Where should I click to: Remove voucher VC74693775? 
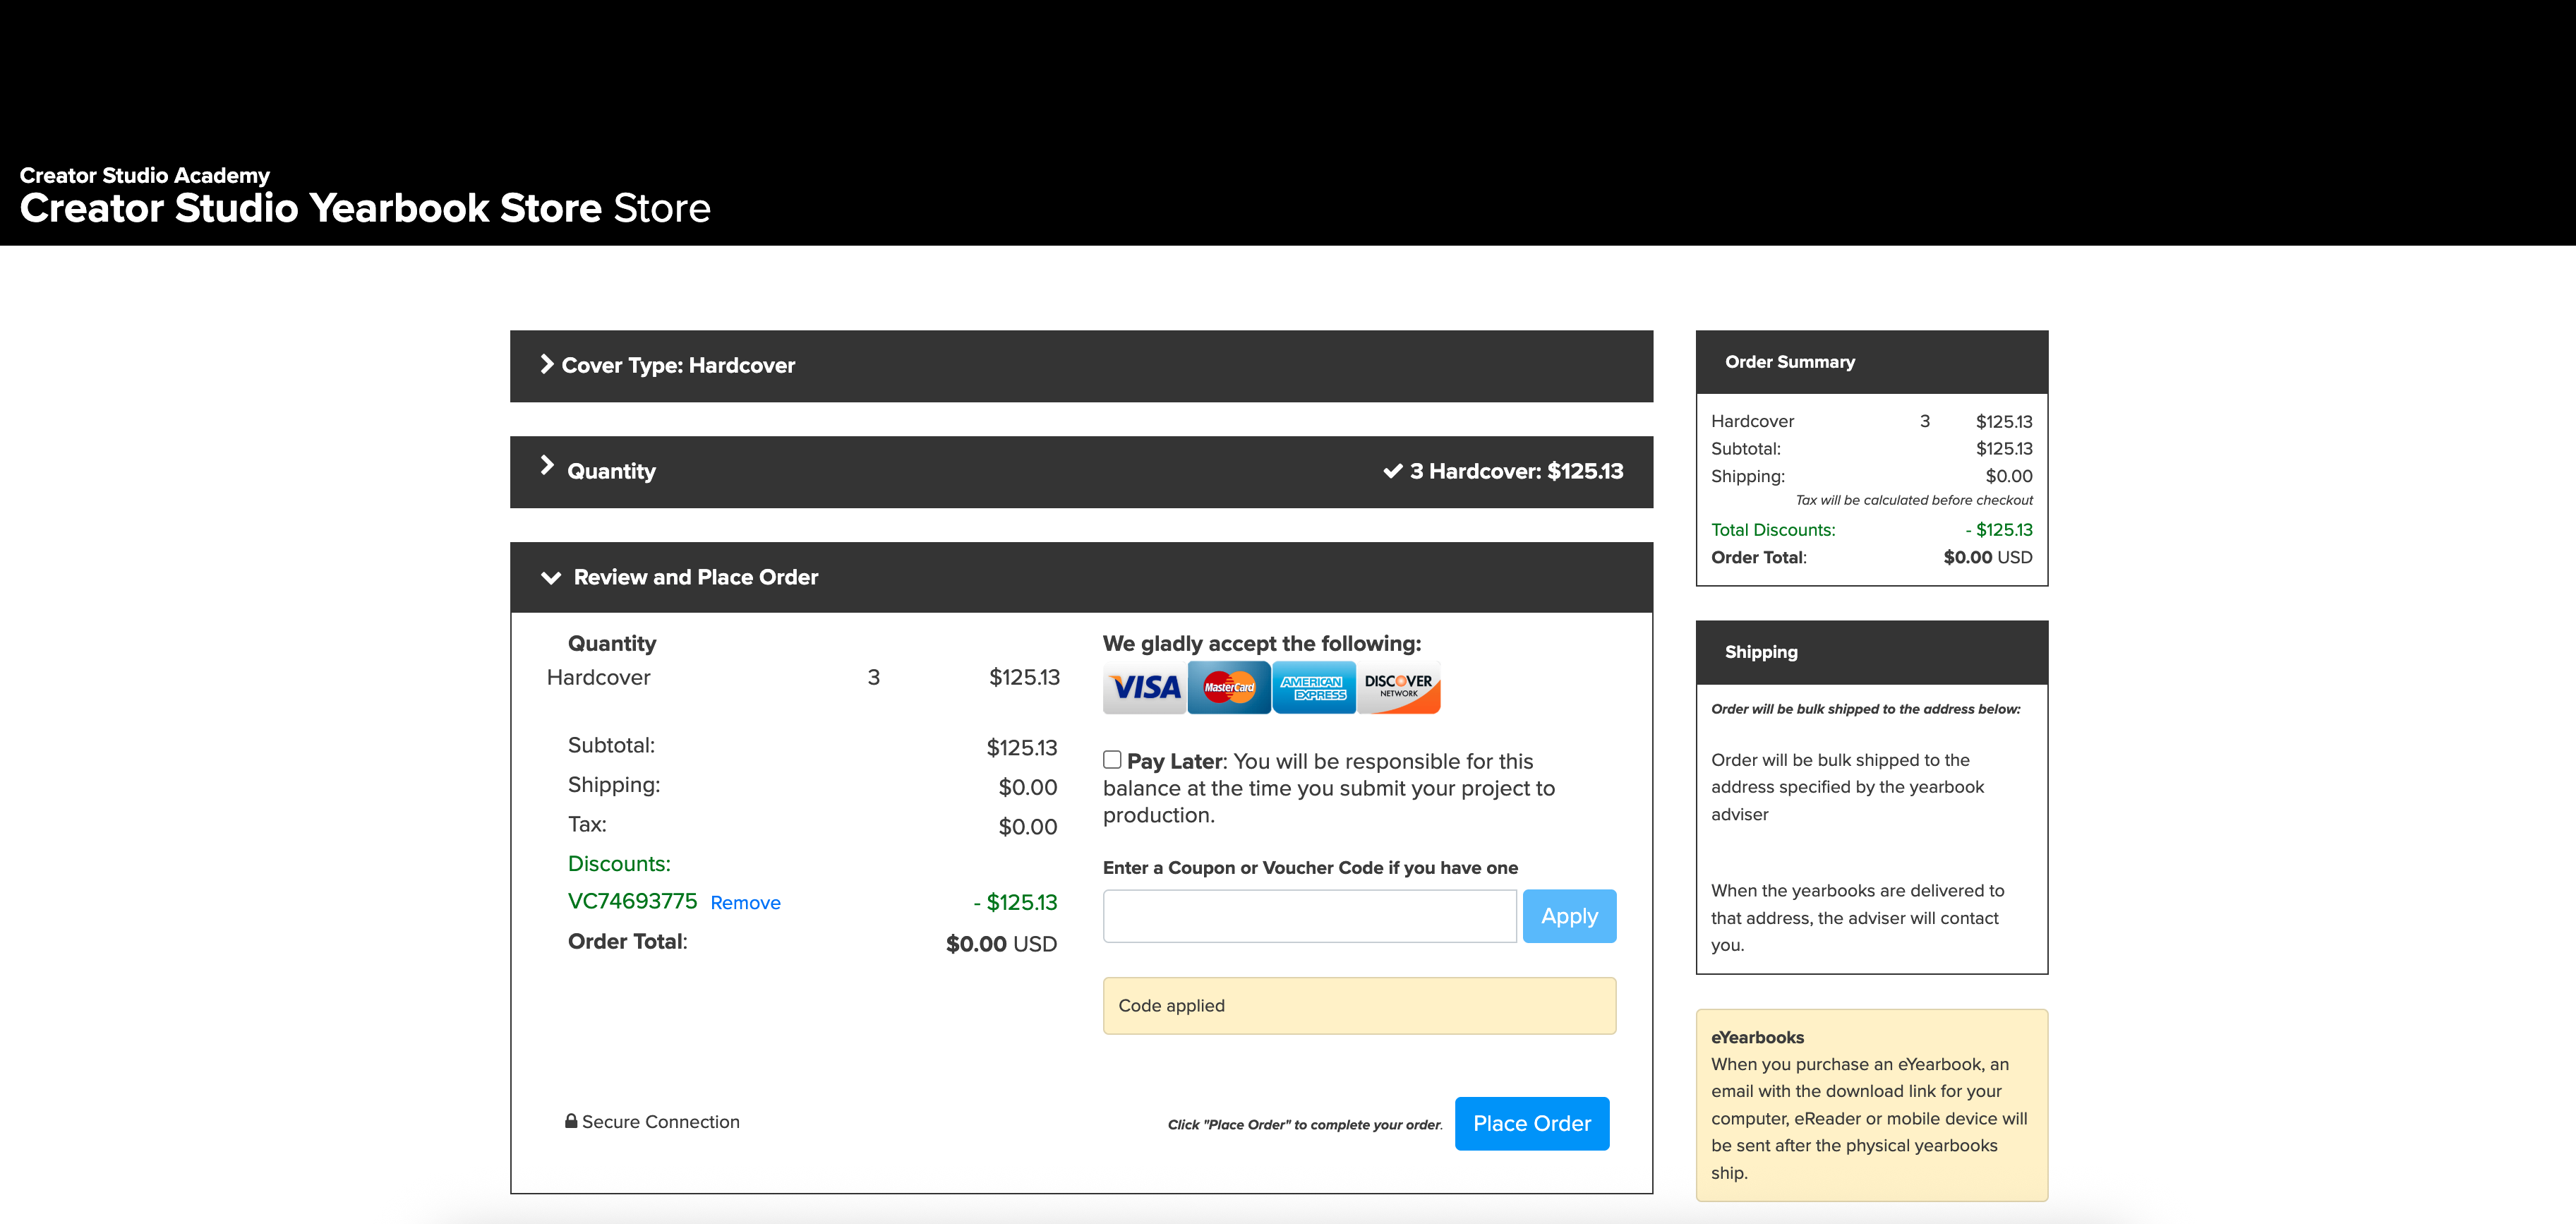coord(745,903)
